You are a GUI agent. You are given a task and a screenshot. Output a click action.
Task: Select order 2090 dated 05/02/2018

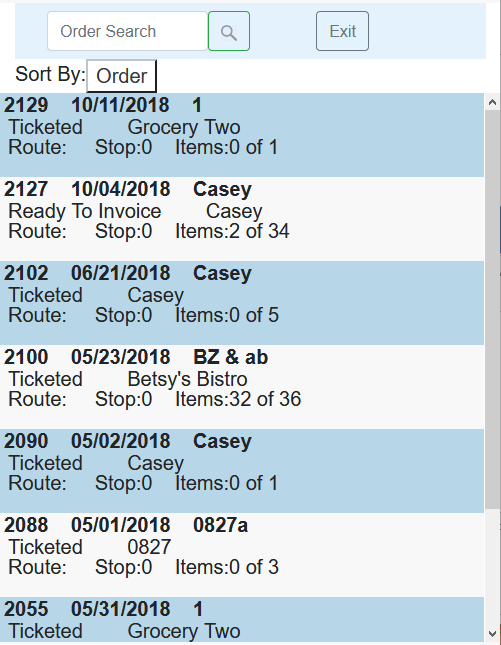pos(242,471)
